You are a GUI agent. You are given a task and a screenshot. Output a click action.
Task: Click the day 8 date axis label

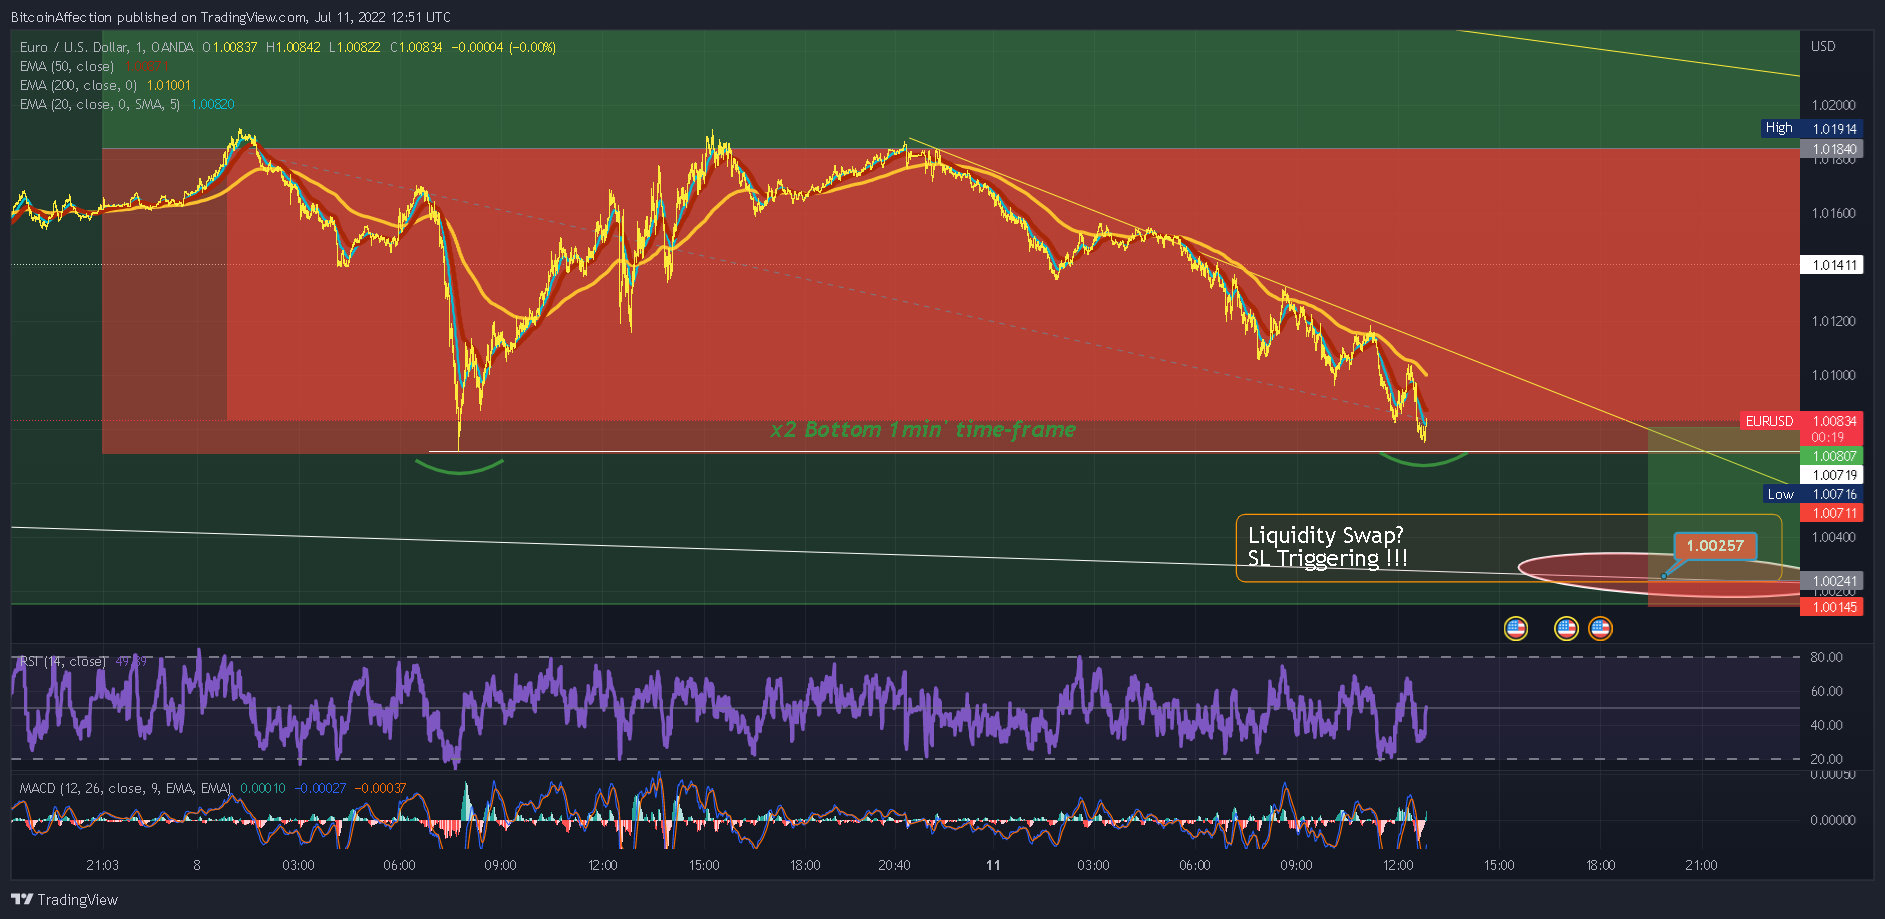point(197,865)
